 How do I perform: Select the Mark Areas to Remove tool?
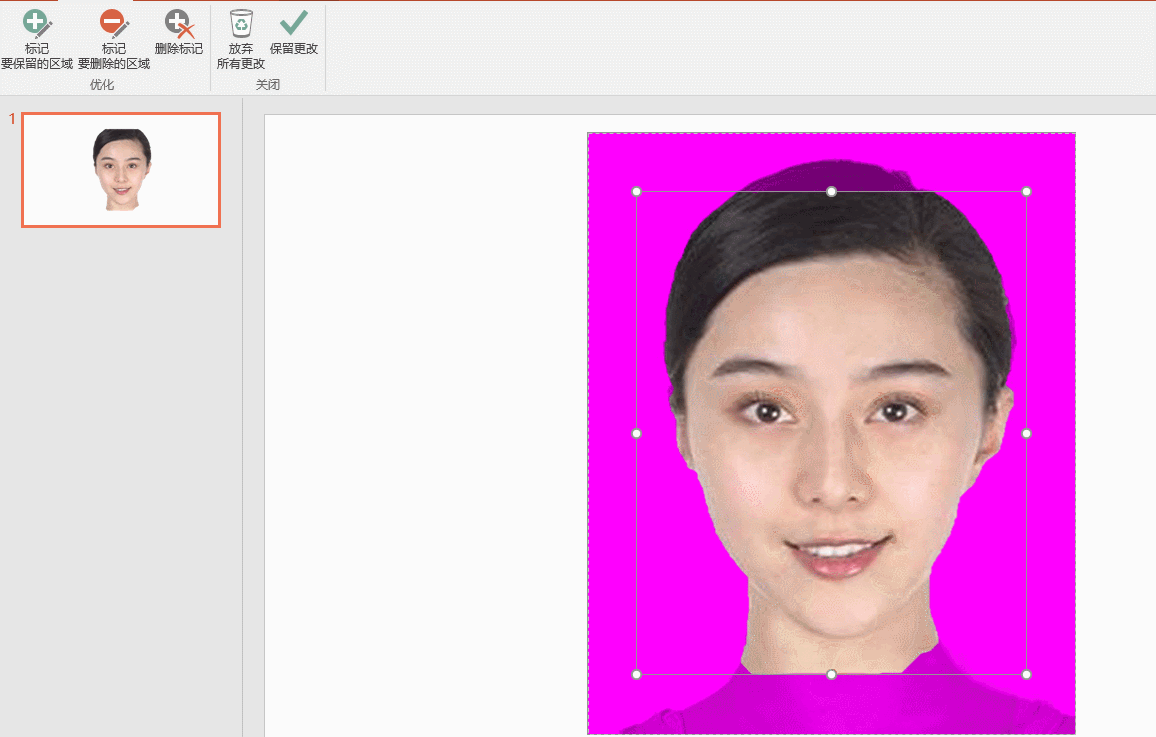113,38
